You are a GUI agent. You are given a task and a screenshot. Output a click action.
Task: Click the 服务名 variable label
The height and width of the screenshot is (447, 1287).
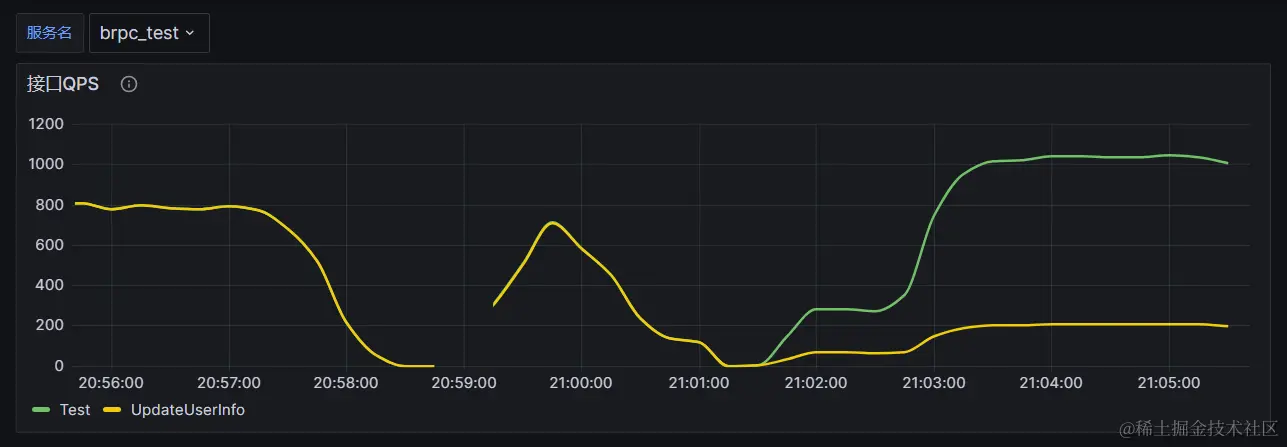click(x=49, y=33)
